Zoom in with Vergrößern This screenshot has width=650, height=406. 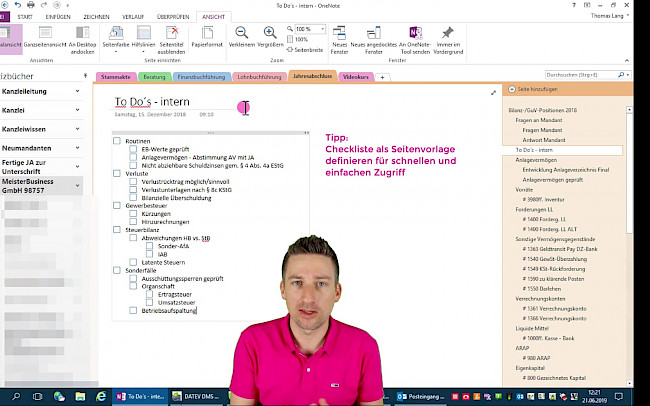coord(270,37)
